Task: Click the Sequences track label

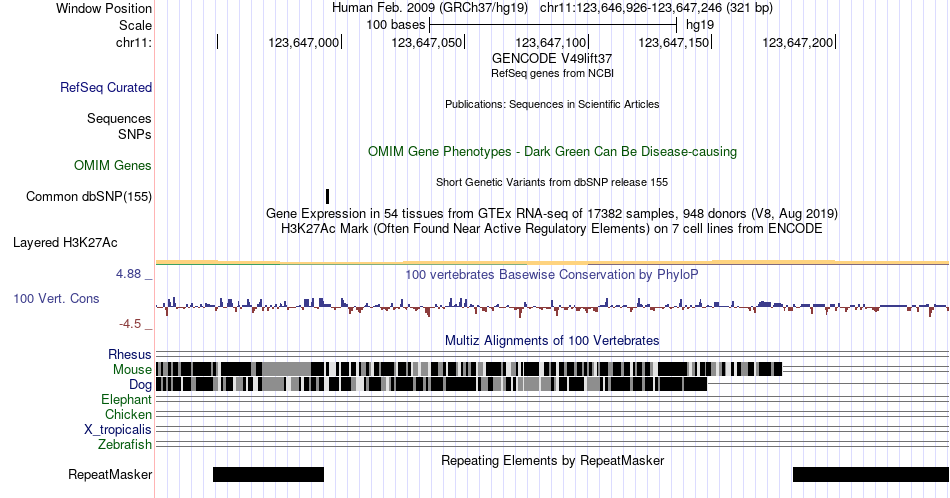Action: tap(119, 118)
